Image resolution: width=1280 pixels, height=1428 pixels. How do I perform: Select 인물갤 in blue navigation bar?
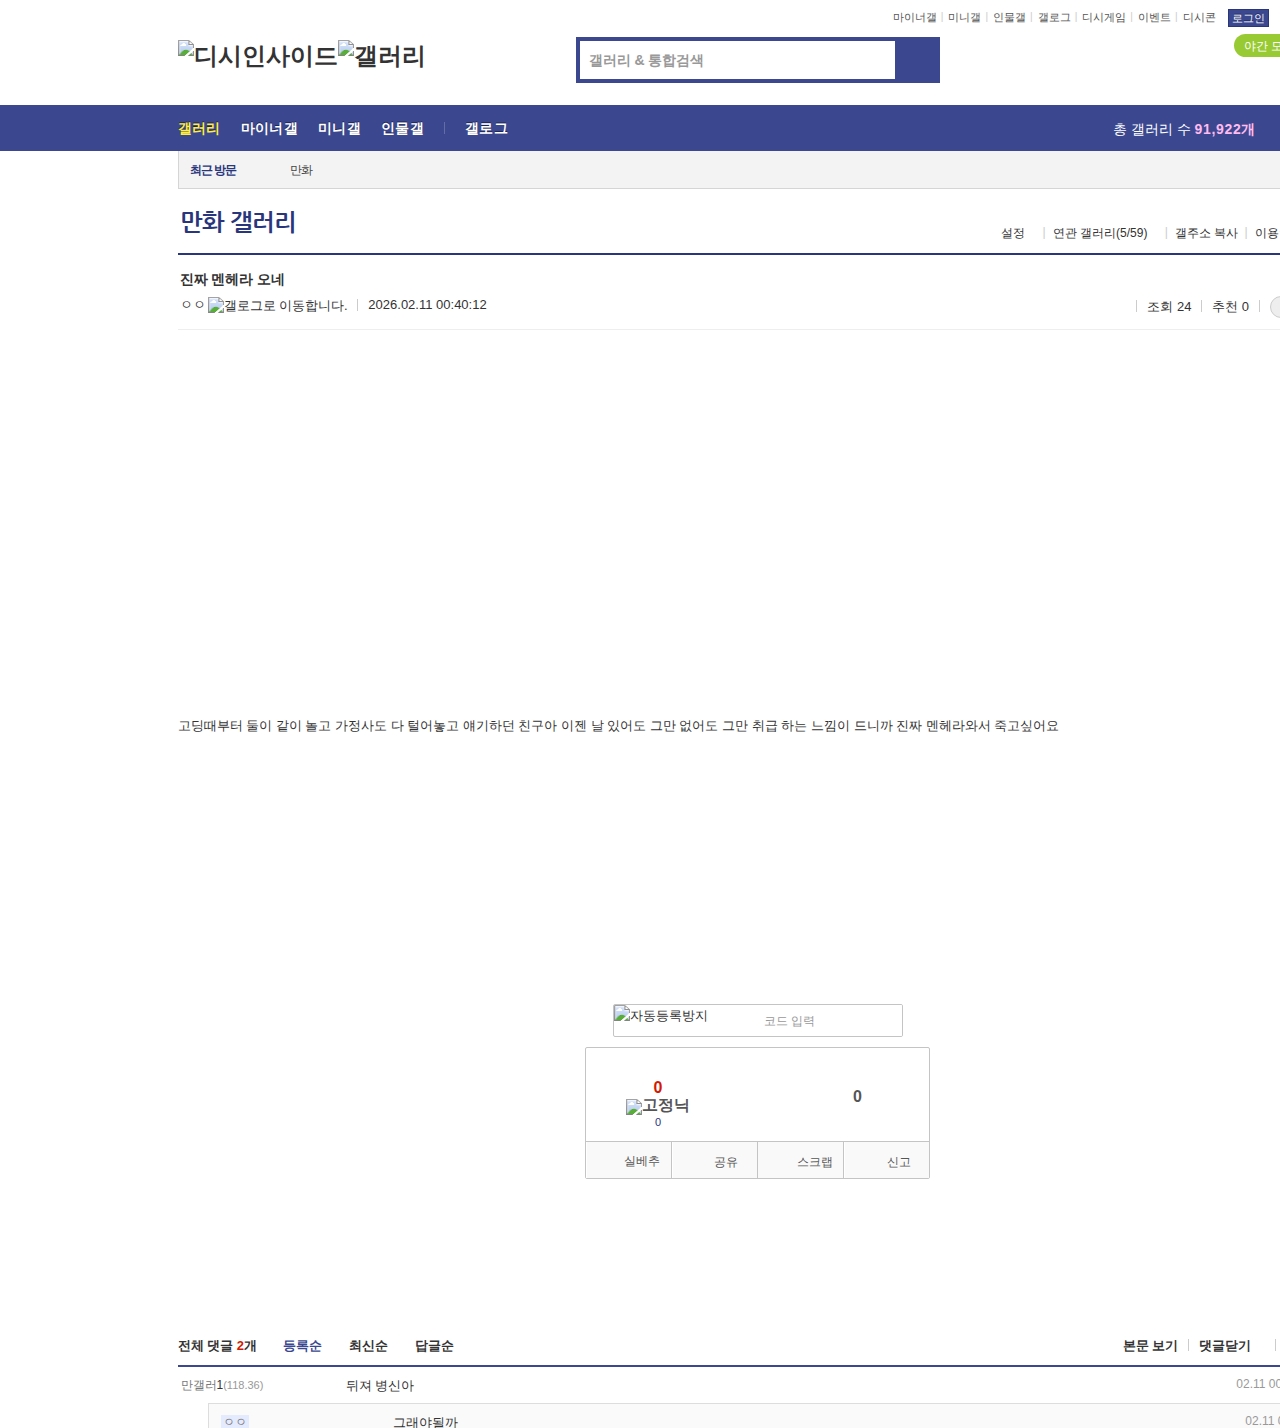tap(402, 128)
